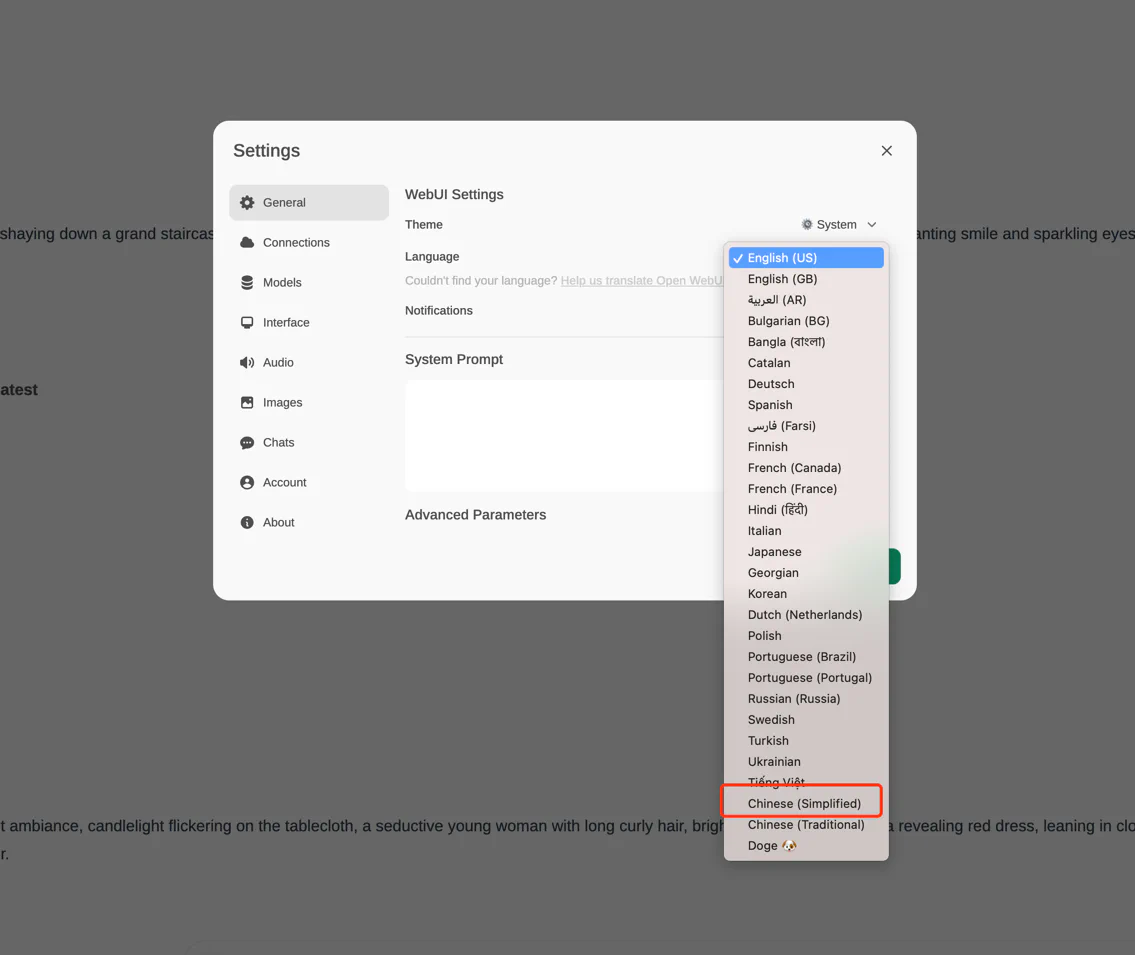Select Korean in the language list
The image size is (1135, 955).
[767, 594]
